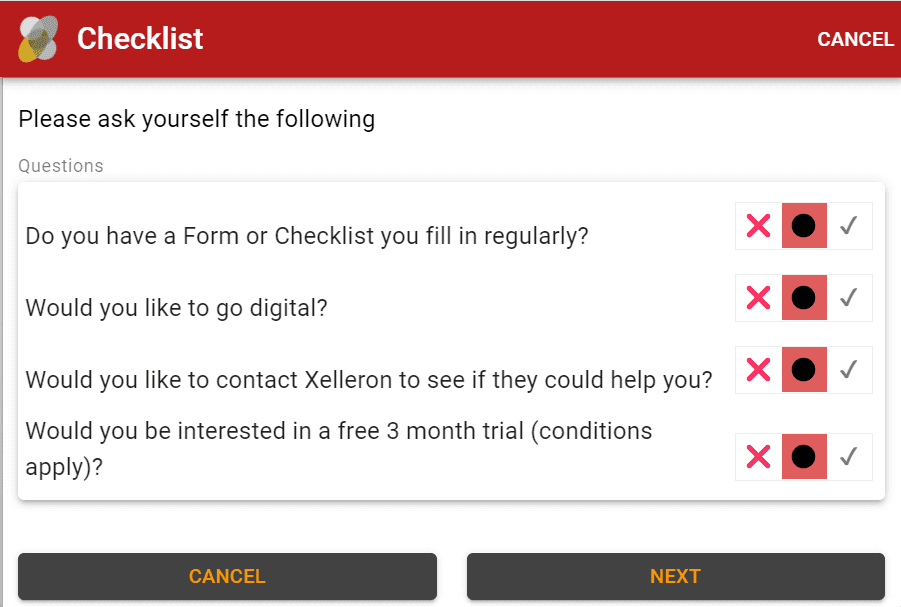Click the 'Checklist' header title
This screenshot has height=607, width=901.
[x=140, y=39]
